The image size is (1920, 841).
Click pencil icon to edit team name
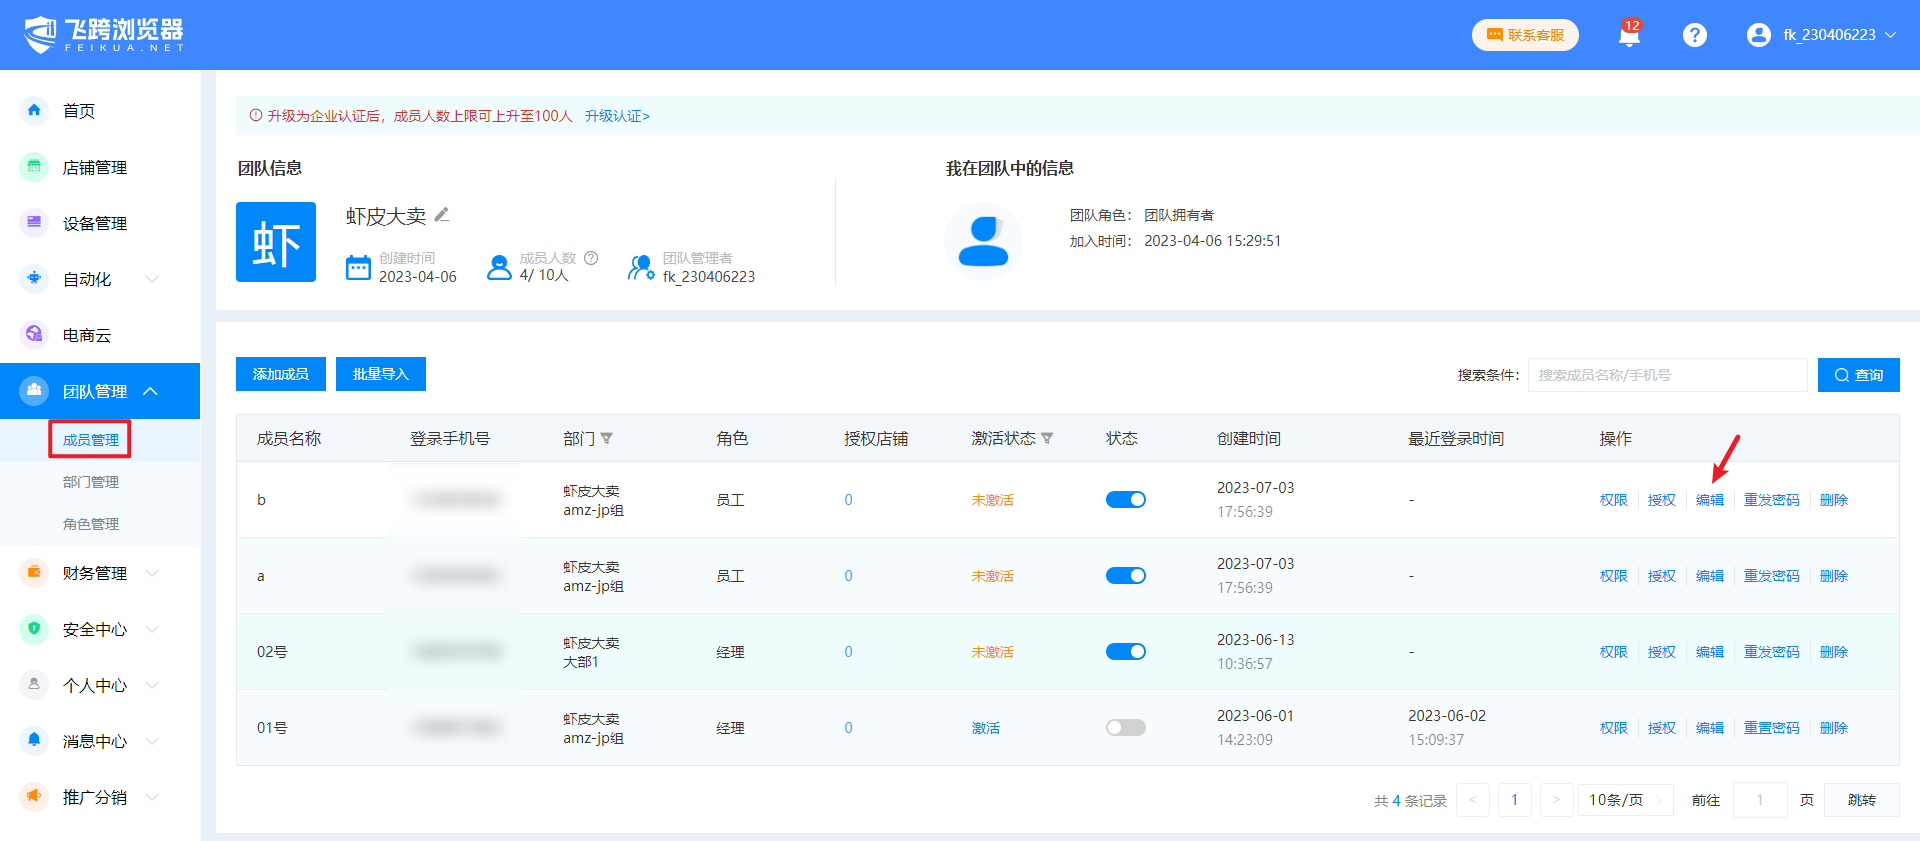click(442, 215)
